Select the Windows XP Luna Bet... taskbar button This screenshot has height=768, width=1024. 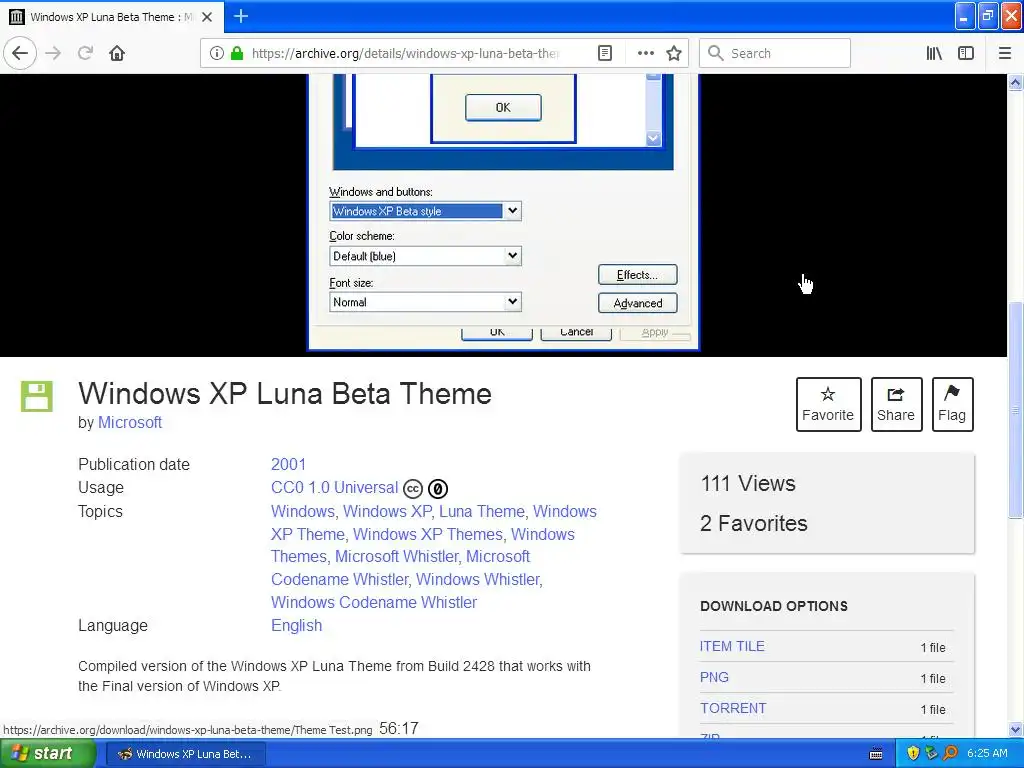(x=185, y=754)
